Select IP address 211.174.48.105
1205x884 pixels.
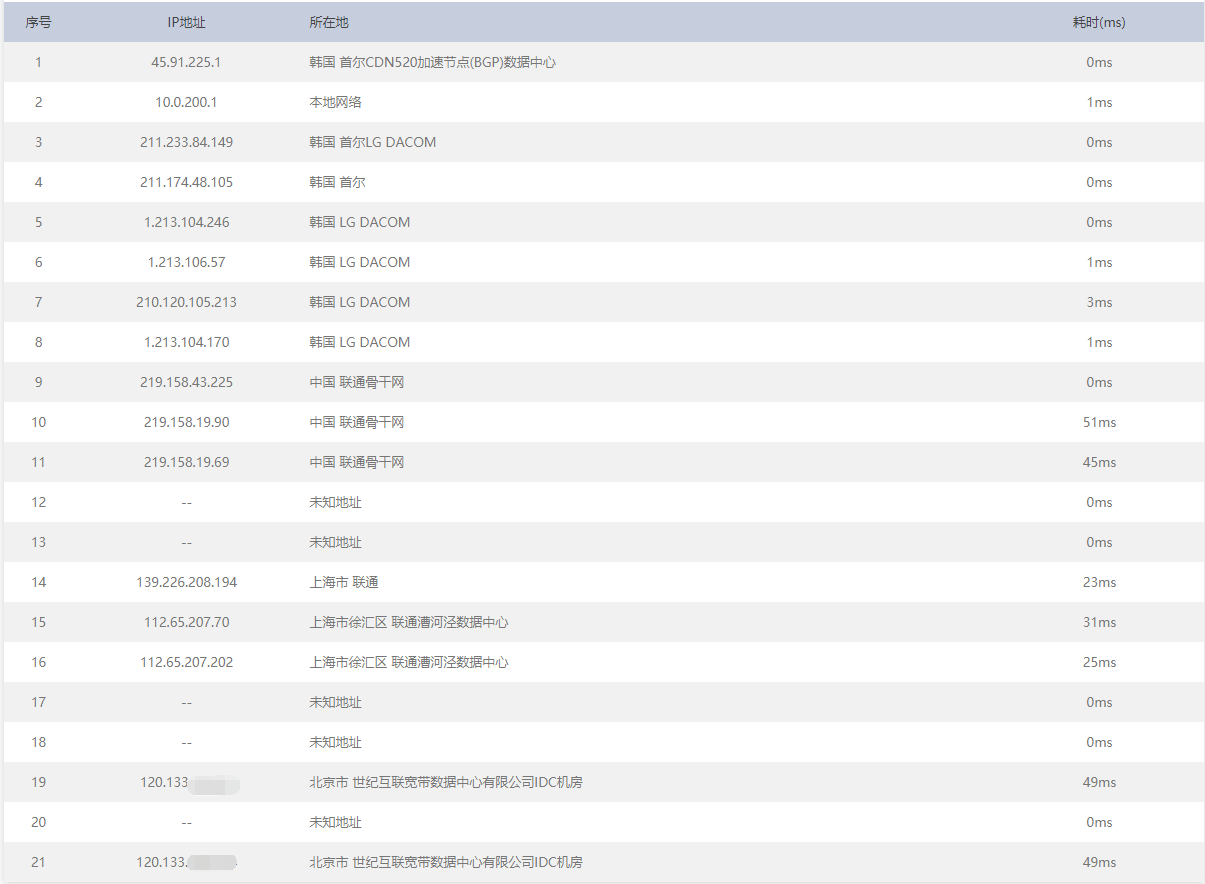coord(186,182)
